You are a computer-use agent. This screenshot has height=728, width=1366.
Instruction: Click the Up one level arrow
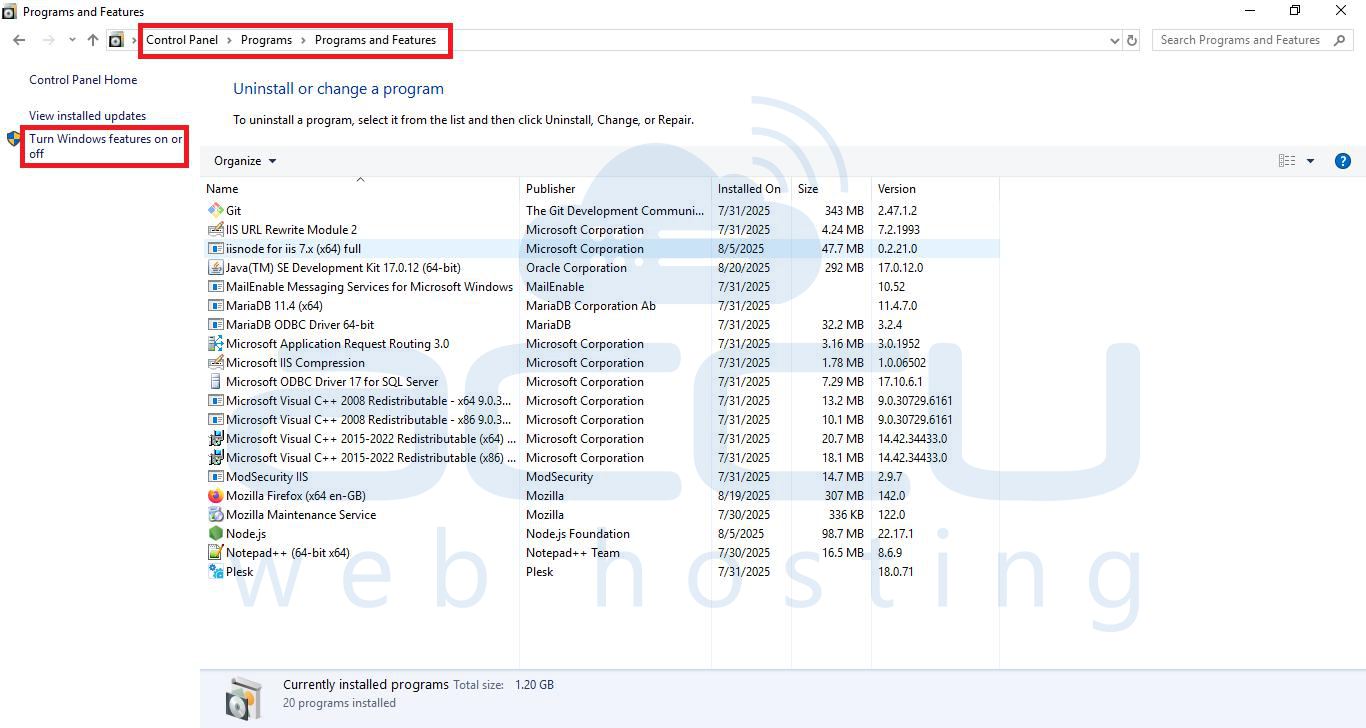pos(92,40)
